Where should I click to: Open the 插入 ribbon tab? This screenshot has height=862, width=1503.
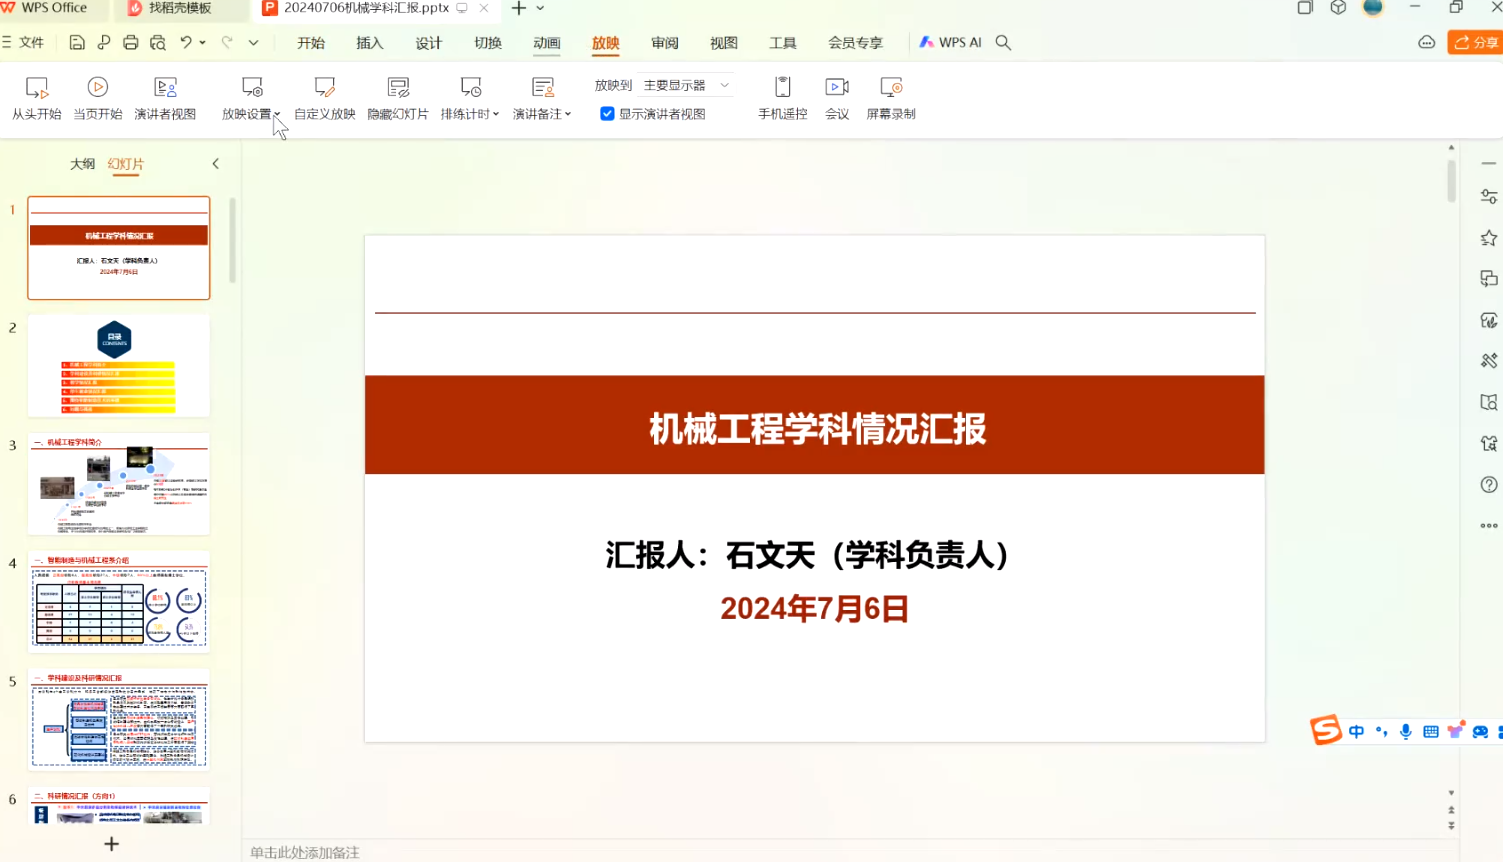point(369,43)
